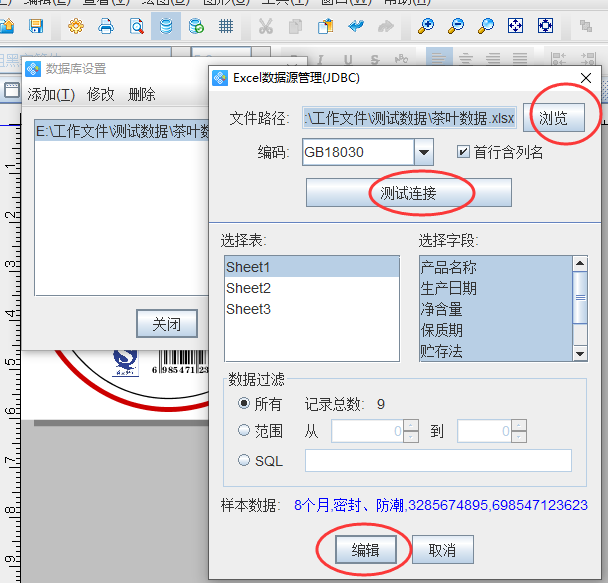This screenshot has height=583, width=608.
Task: Select Sheet2 in the table list
Action: (x=248, y=288)
